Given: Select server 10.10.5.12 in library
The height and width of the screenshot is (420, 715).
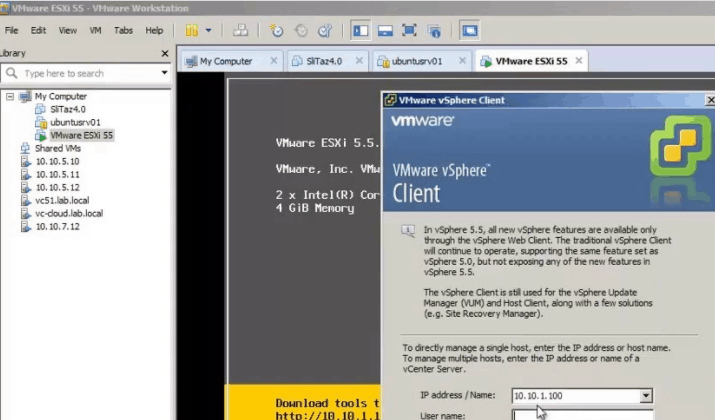Looking at the screenshot, I should (57, 187).
